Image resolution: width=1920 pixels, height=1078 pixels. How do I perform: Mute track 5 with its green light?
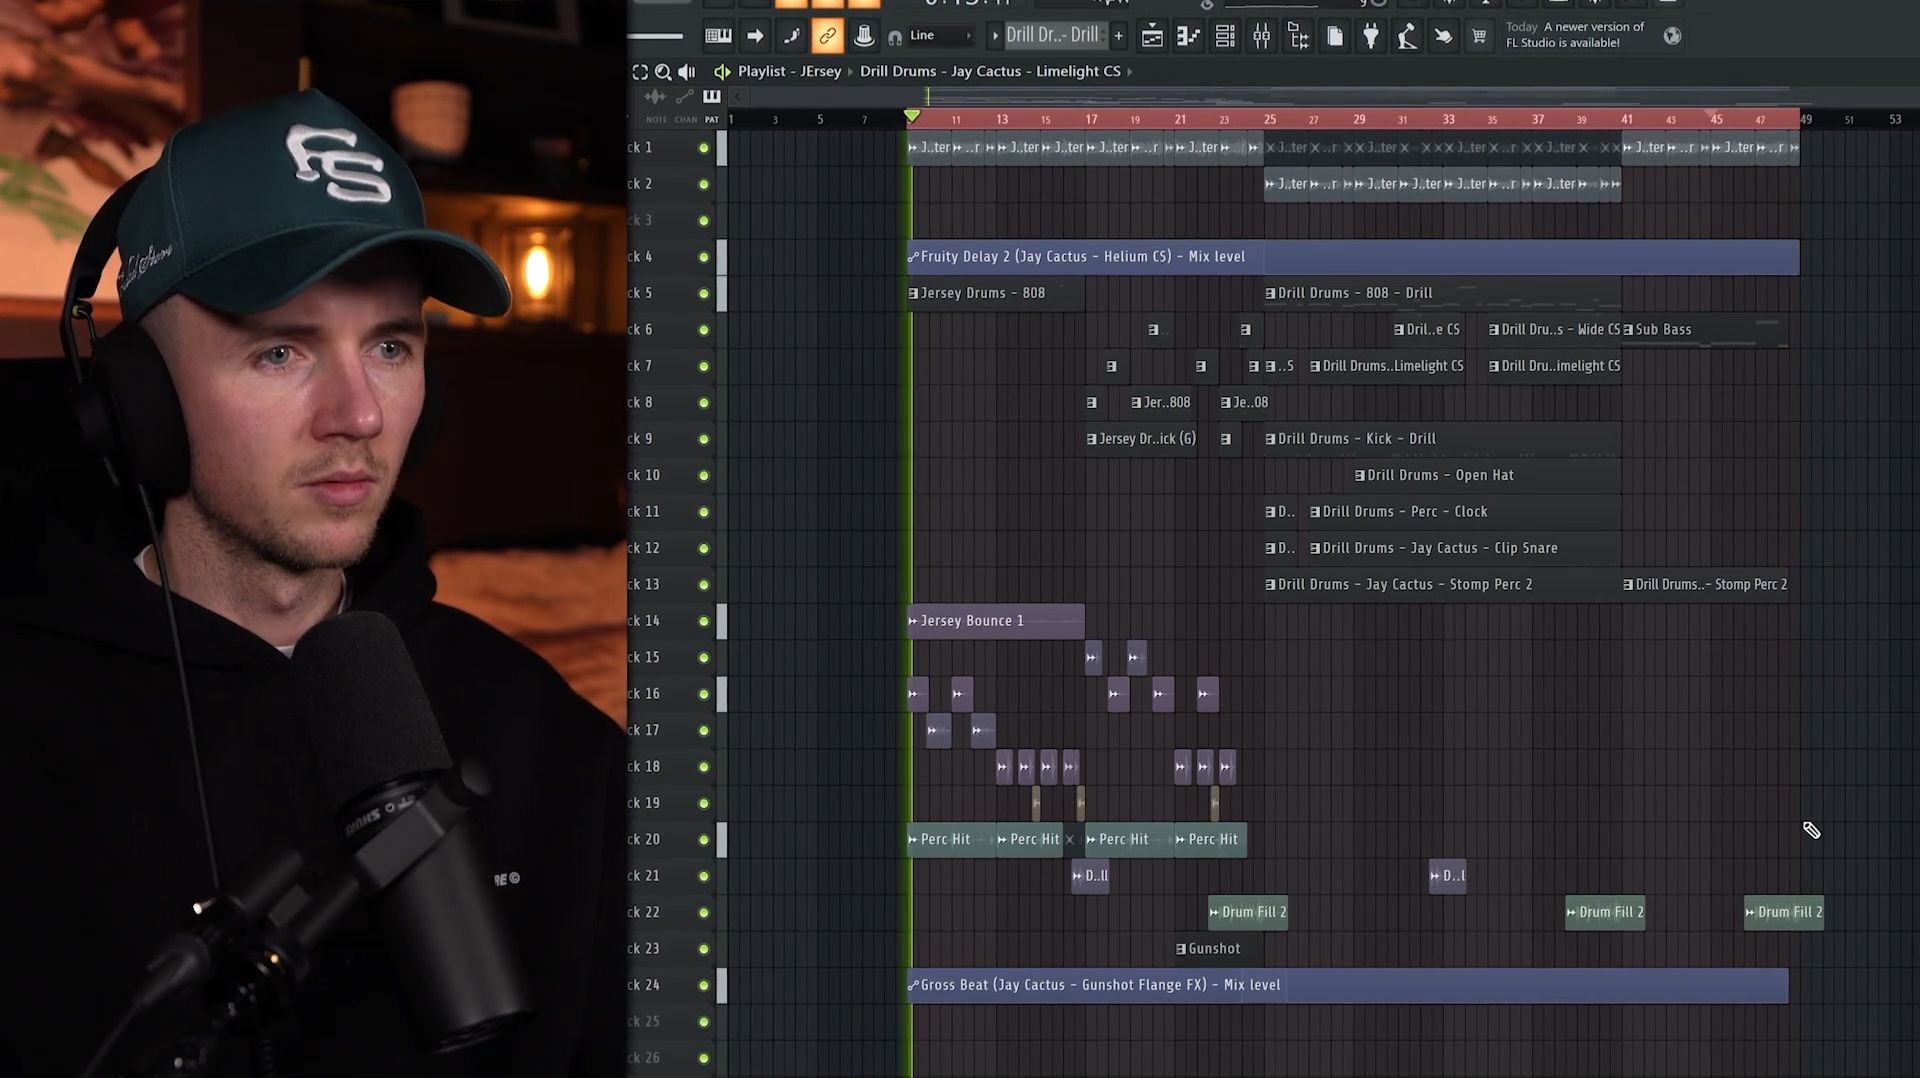coord(704,294)
